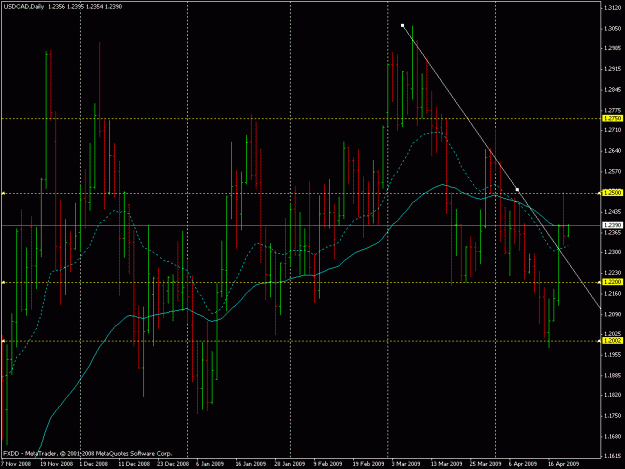Click the yellow 1.2200 price level label
625x469 pixels.
click(x=613, y=282)
